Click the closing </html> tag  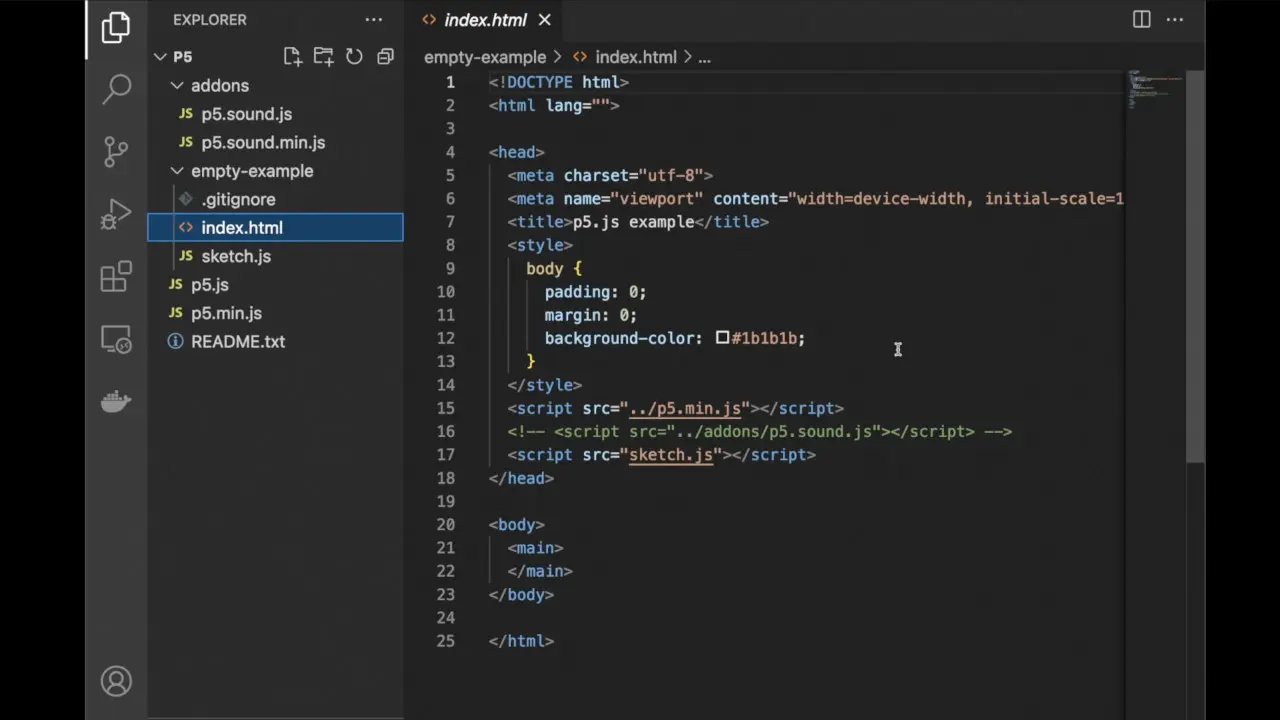pos(521,641)
